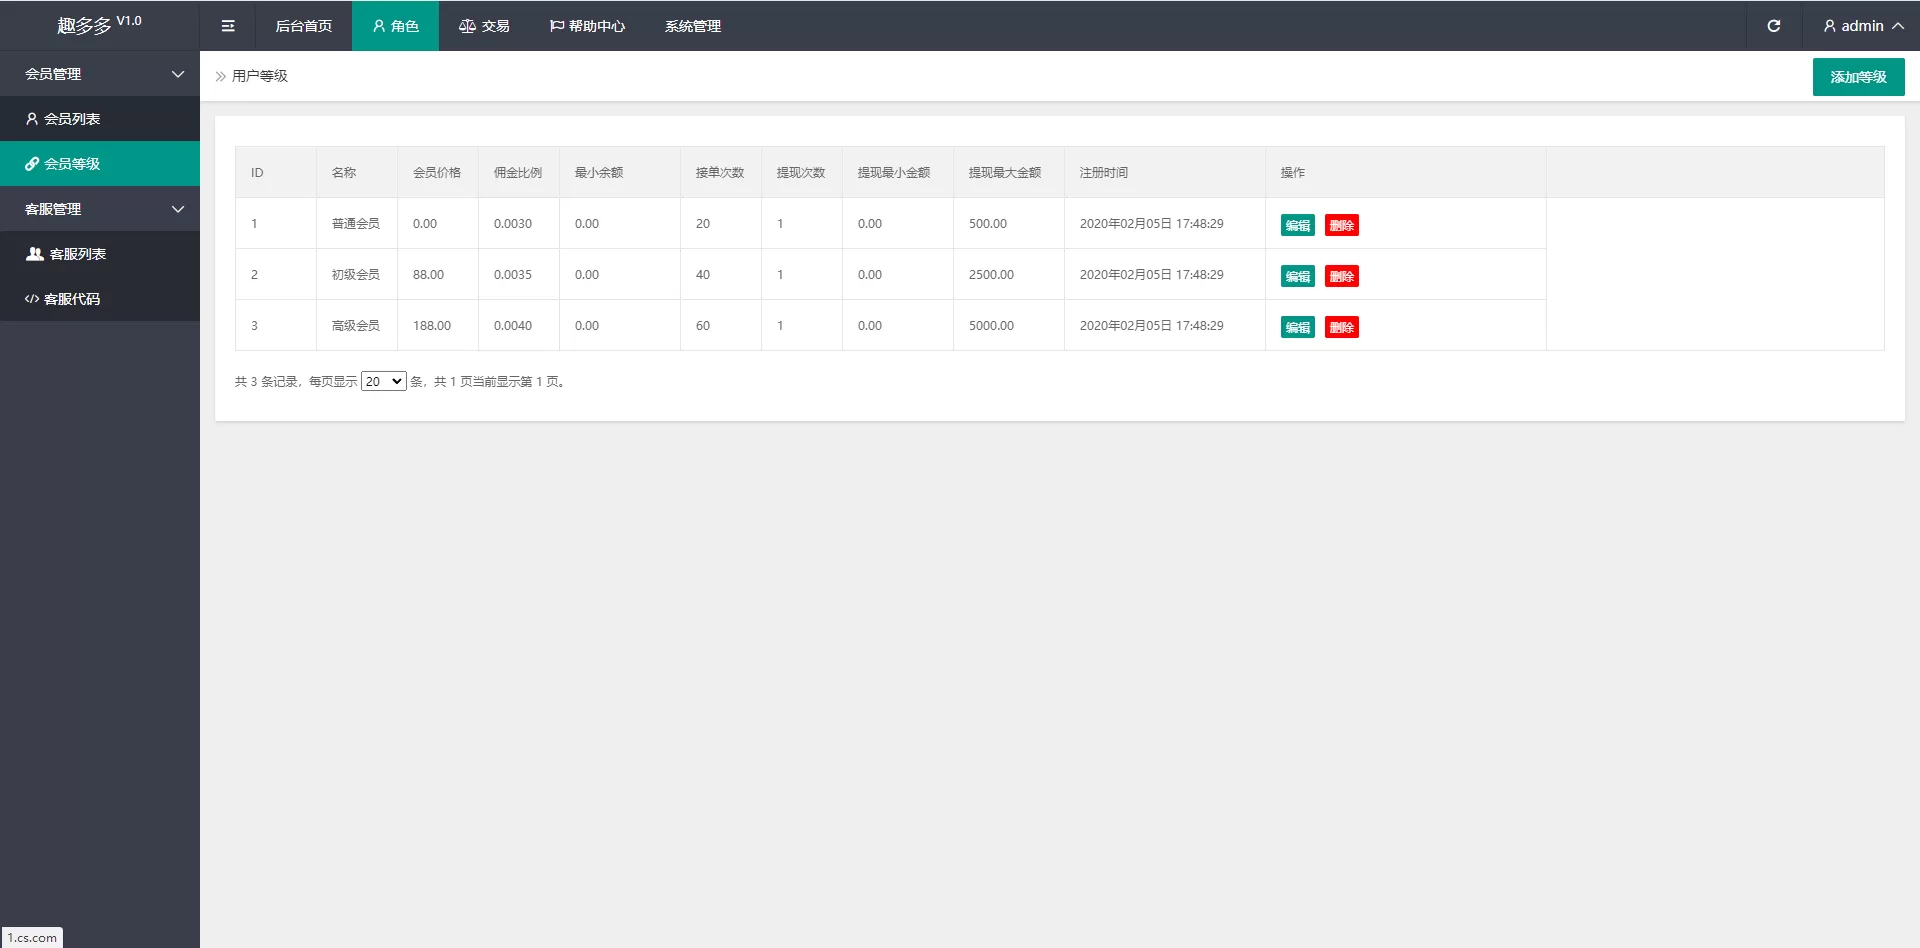This screenshot has height=948, width=1920.
Task: Open 系统管理 menu
Action: (692, 26)
